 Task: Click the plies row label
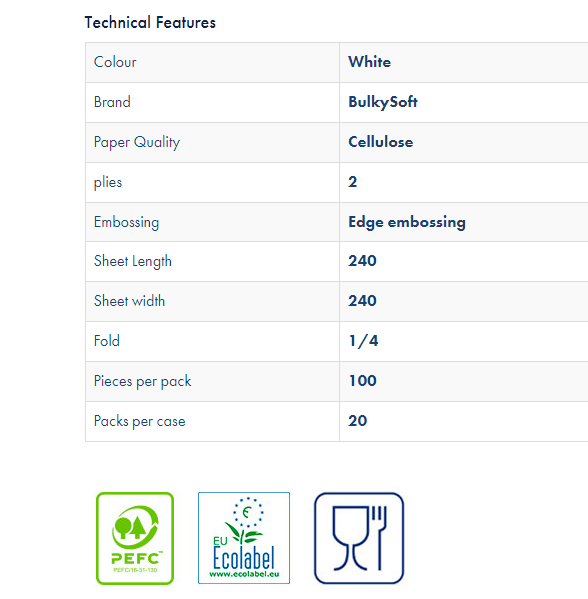point(108,182)
